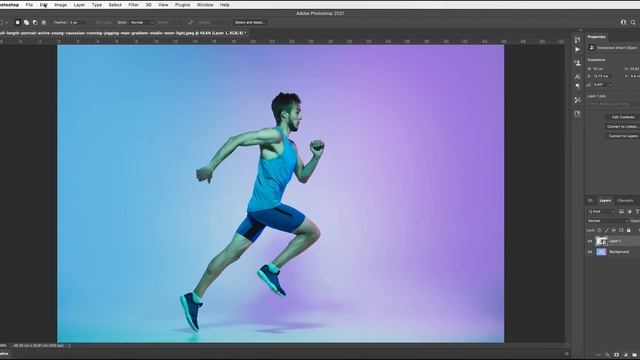Open the Layer menu
640x360 pixels.
[x=79, y=5]
